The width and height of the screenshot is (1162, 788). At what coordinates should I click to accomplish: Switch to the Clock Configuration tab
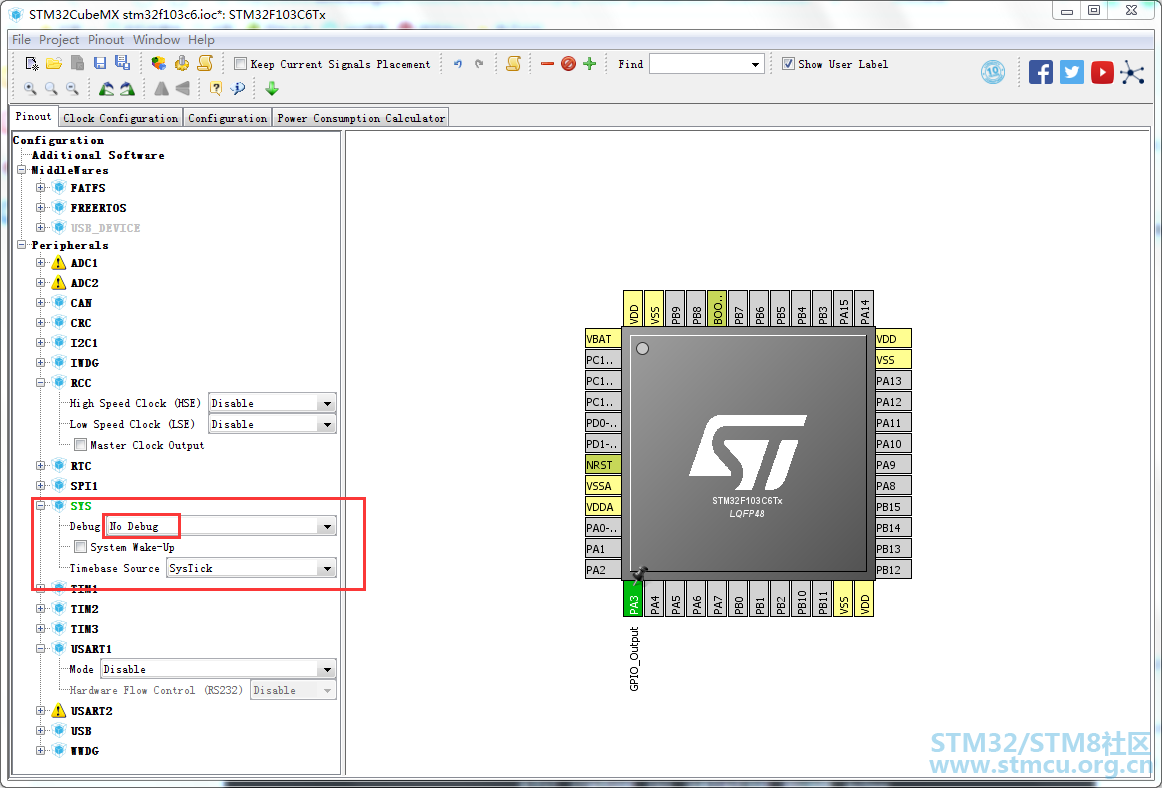coord(121,118)
